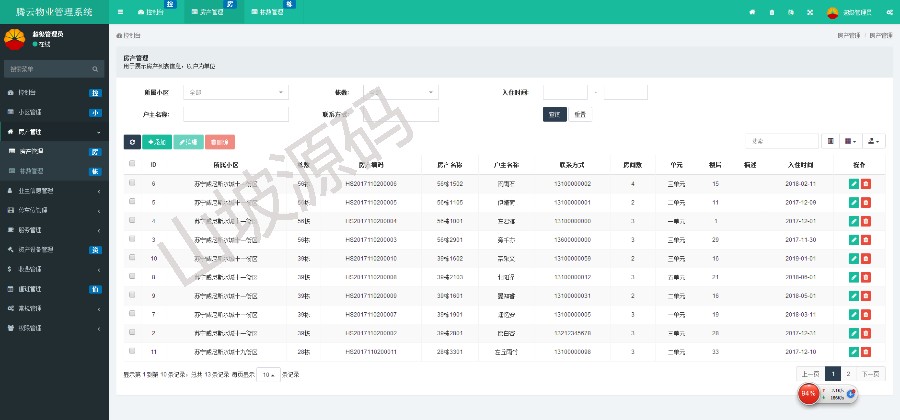
Task: Tick the checkbox for row ID 3
Action: tap(132, 239)
